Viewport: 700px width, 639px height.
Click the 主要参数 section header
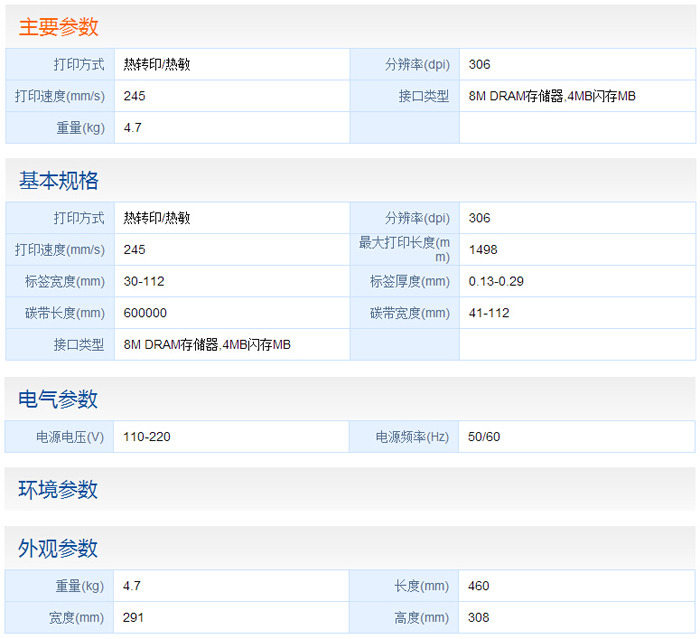click(x=59, y=27)
